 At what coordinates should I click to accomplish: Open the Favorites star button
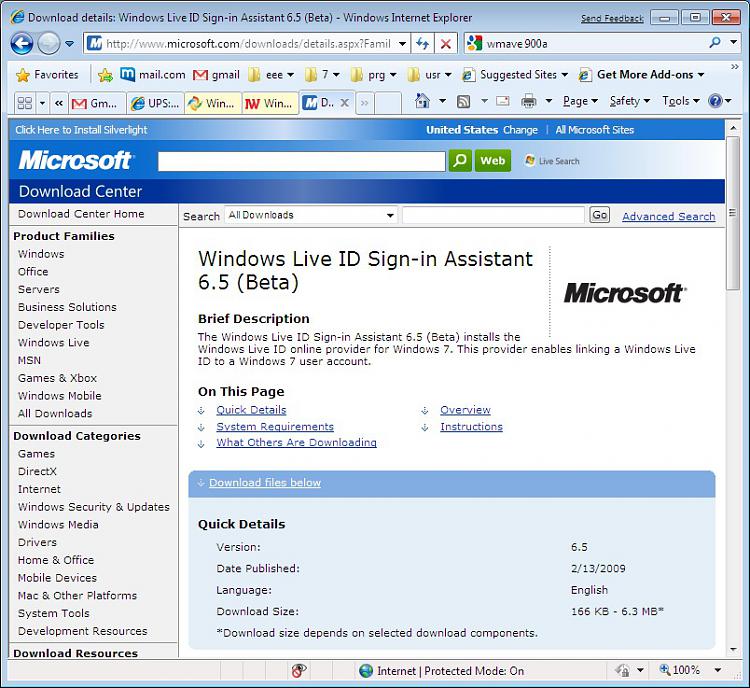[x=47, y=75]
